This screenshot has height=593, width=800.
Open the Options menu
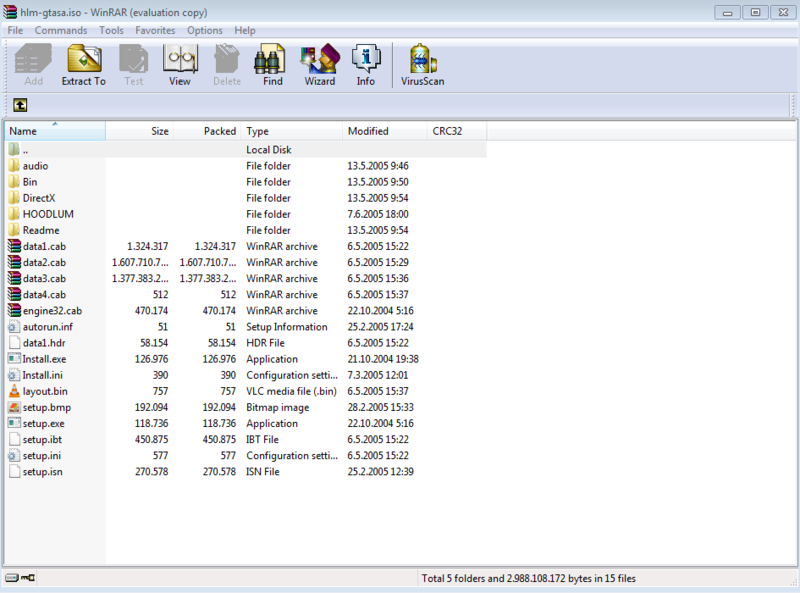click(204, 30)
